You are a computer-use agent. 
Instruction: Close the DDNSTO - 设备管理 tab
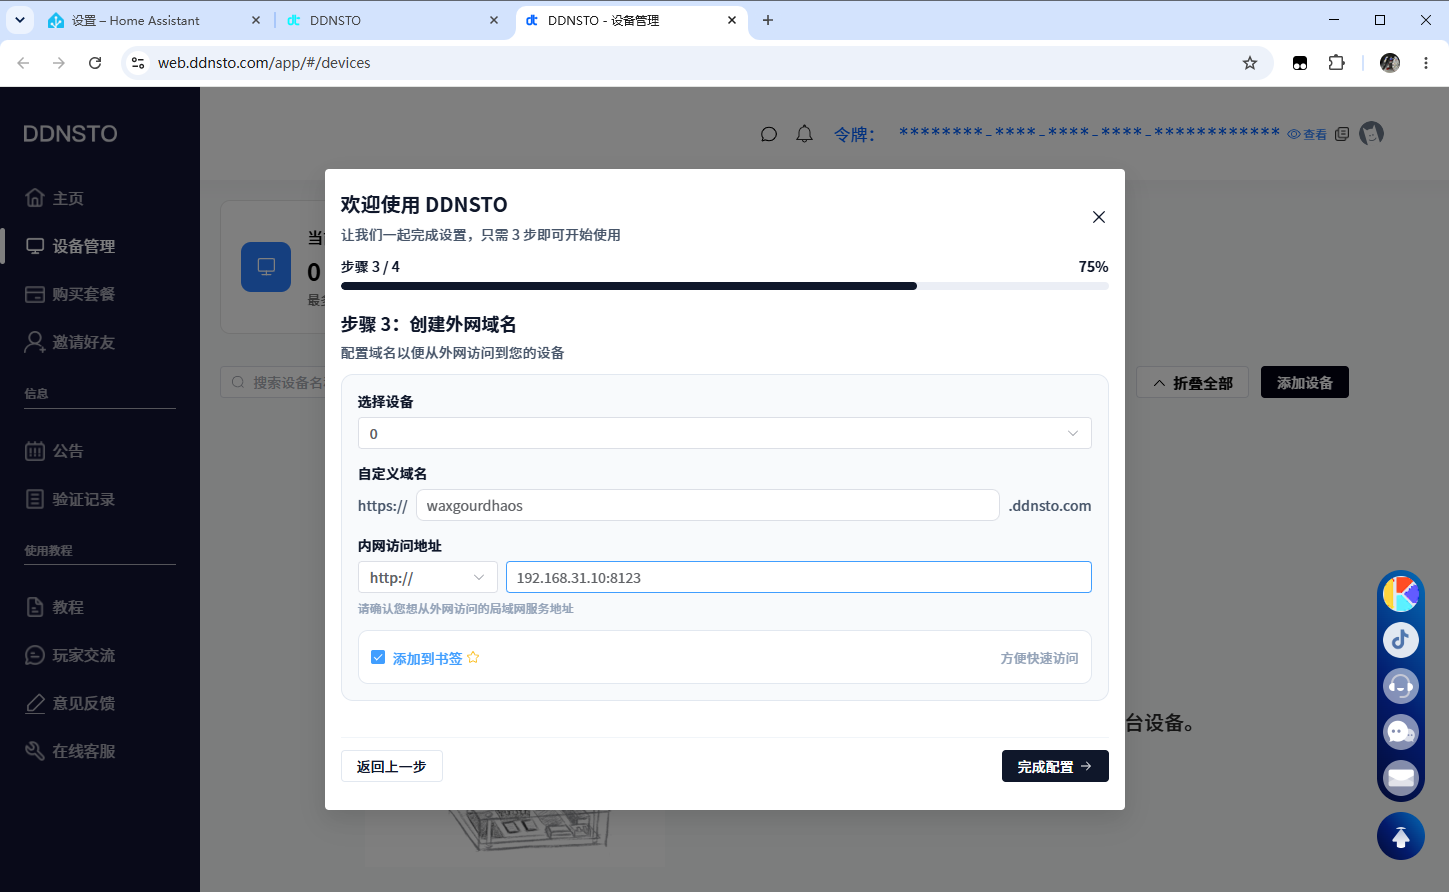(732, 20)
